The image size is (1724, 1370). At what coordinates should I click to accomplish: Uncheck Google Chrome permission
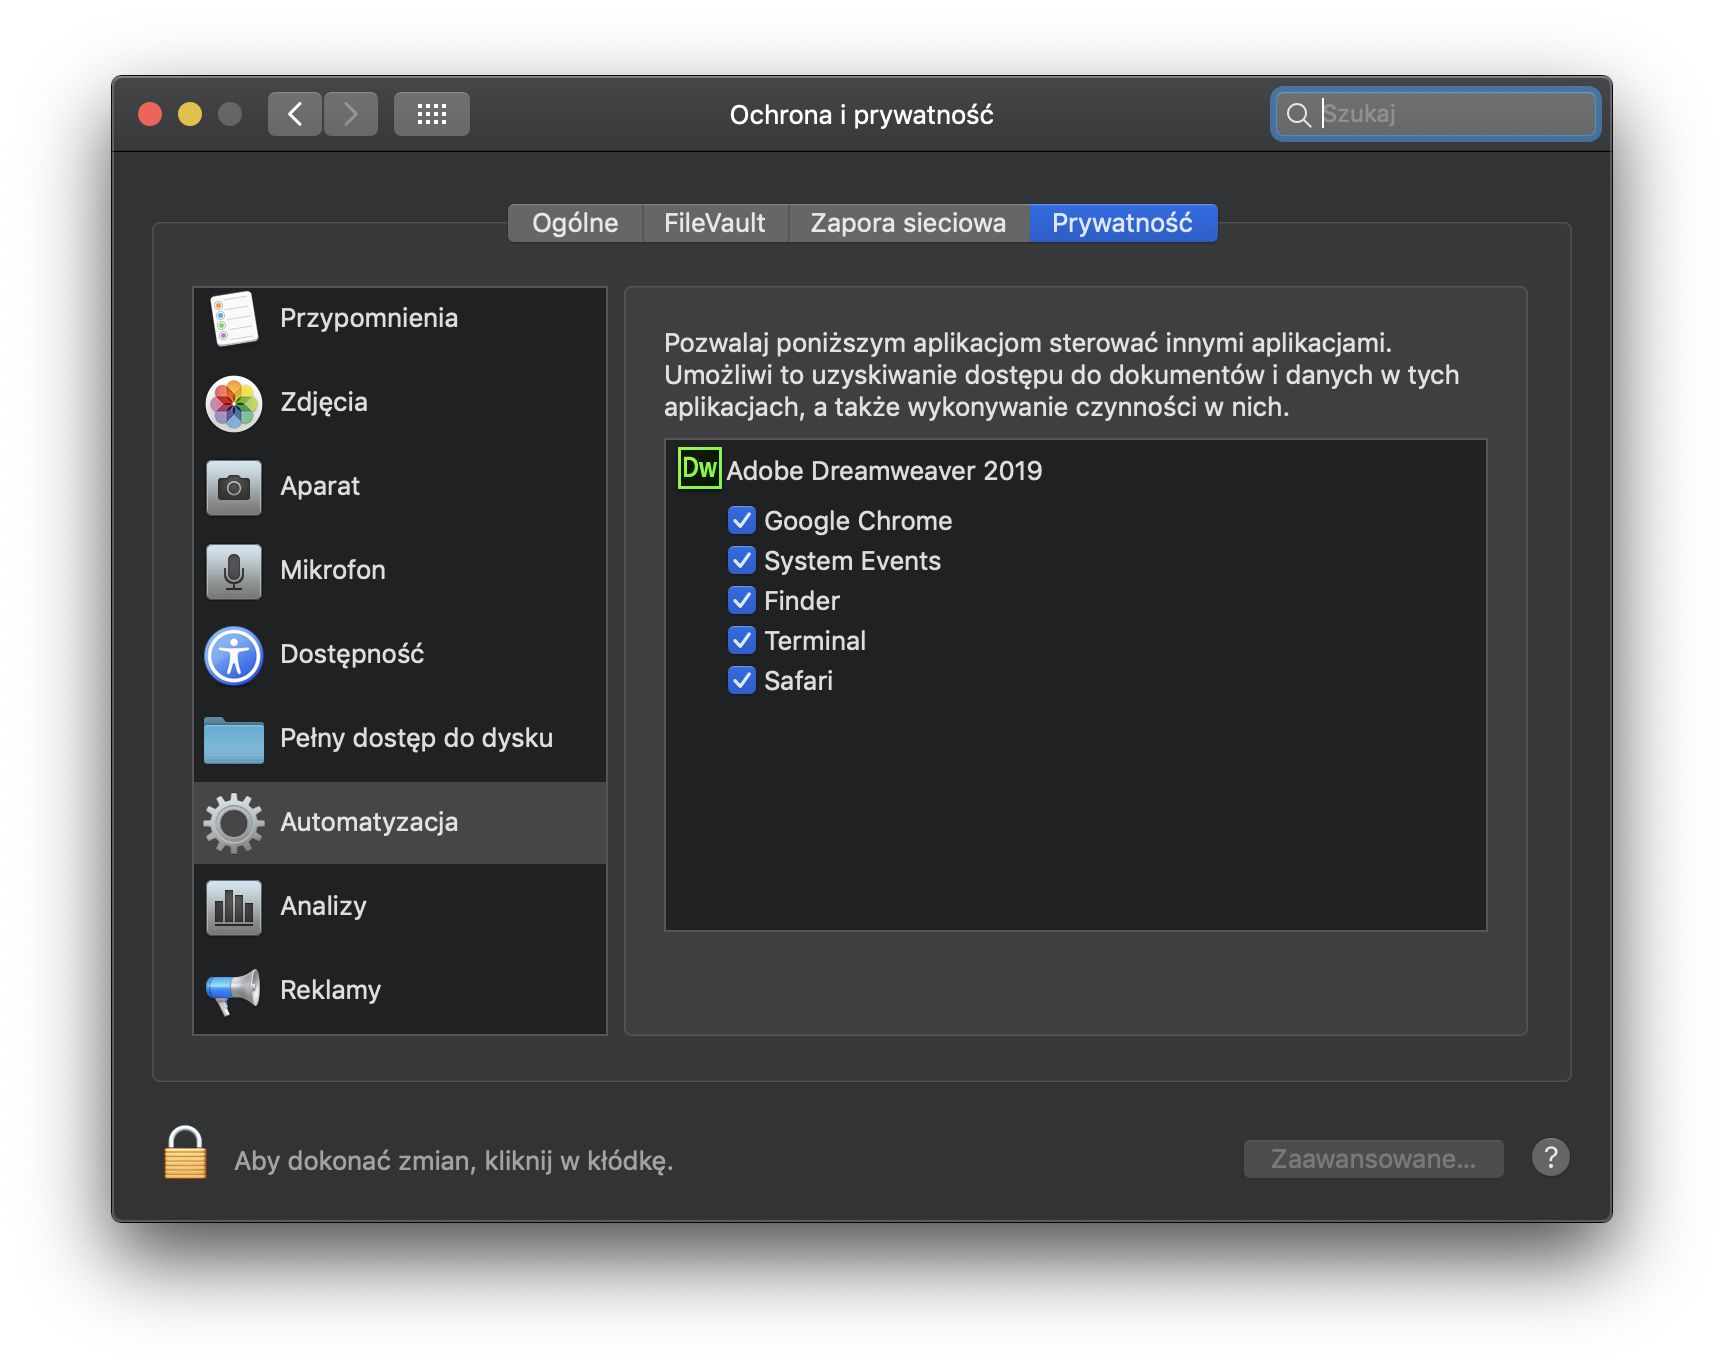tap(742, 521)
